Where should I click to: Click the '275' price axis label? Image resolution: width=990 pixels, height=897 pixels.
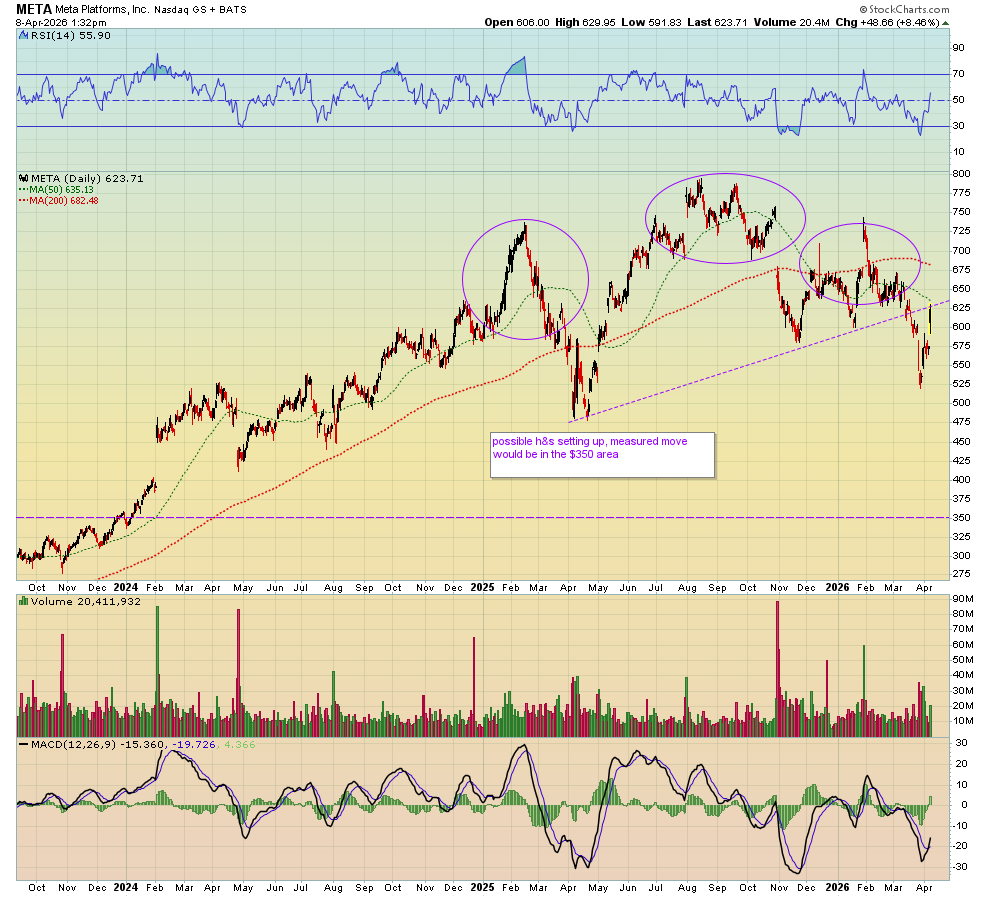[x=961, y=574]
